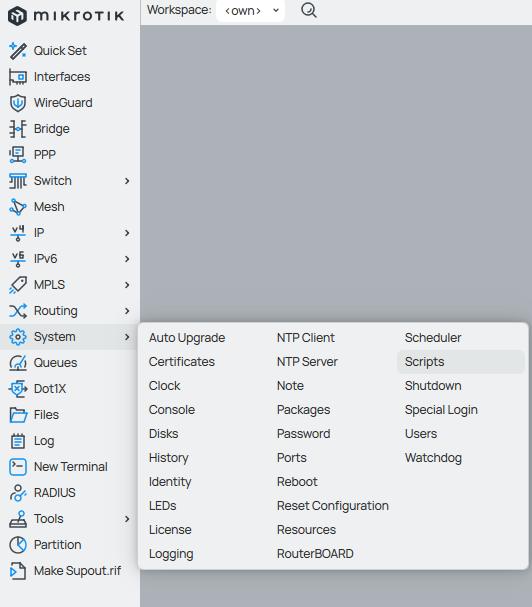
Task: Click the MikroTik logo icon
Action: (17, 16)
